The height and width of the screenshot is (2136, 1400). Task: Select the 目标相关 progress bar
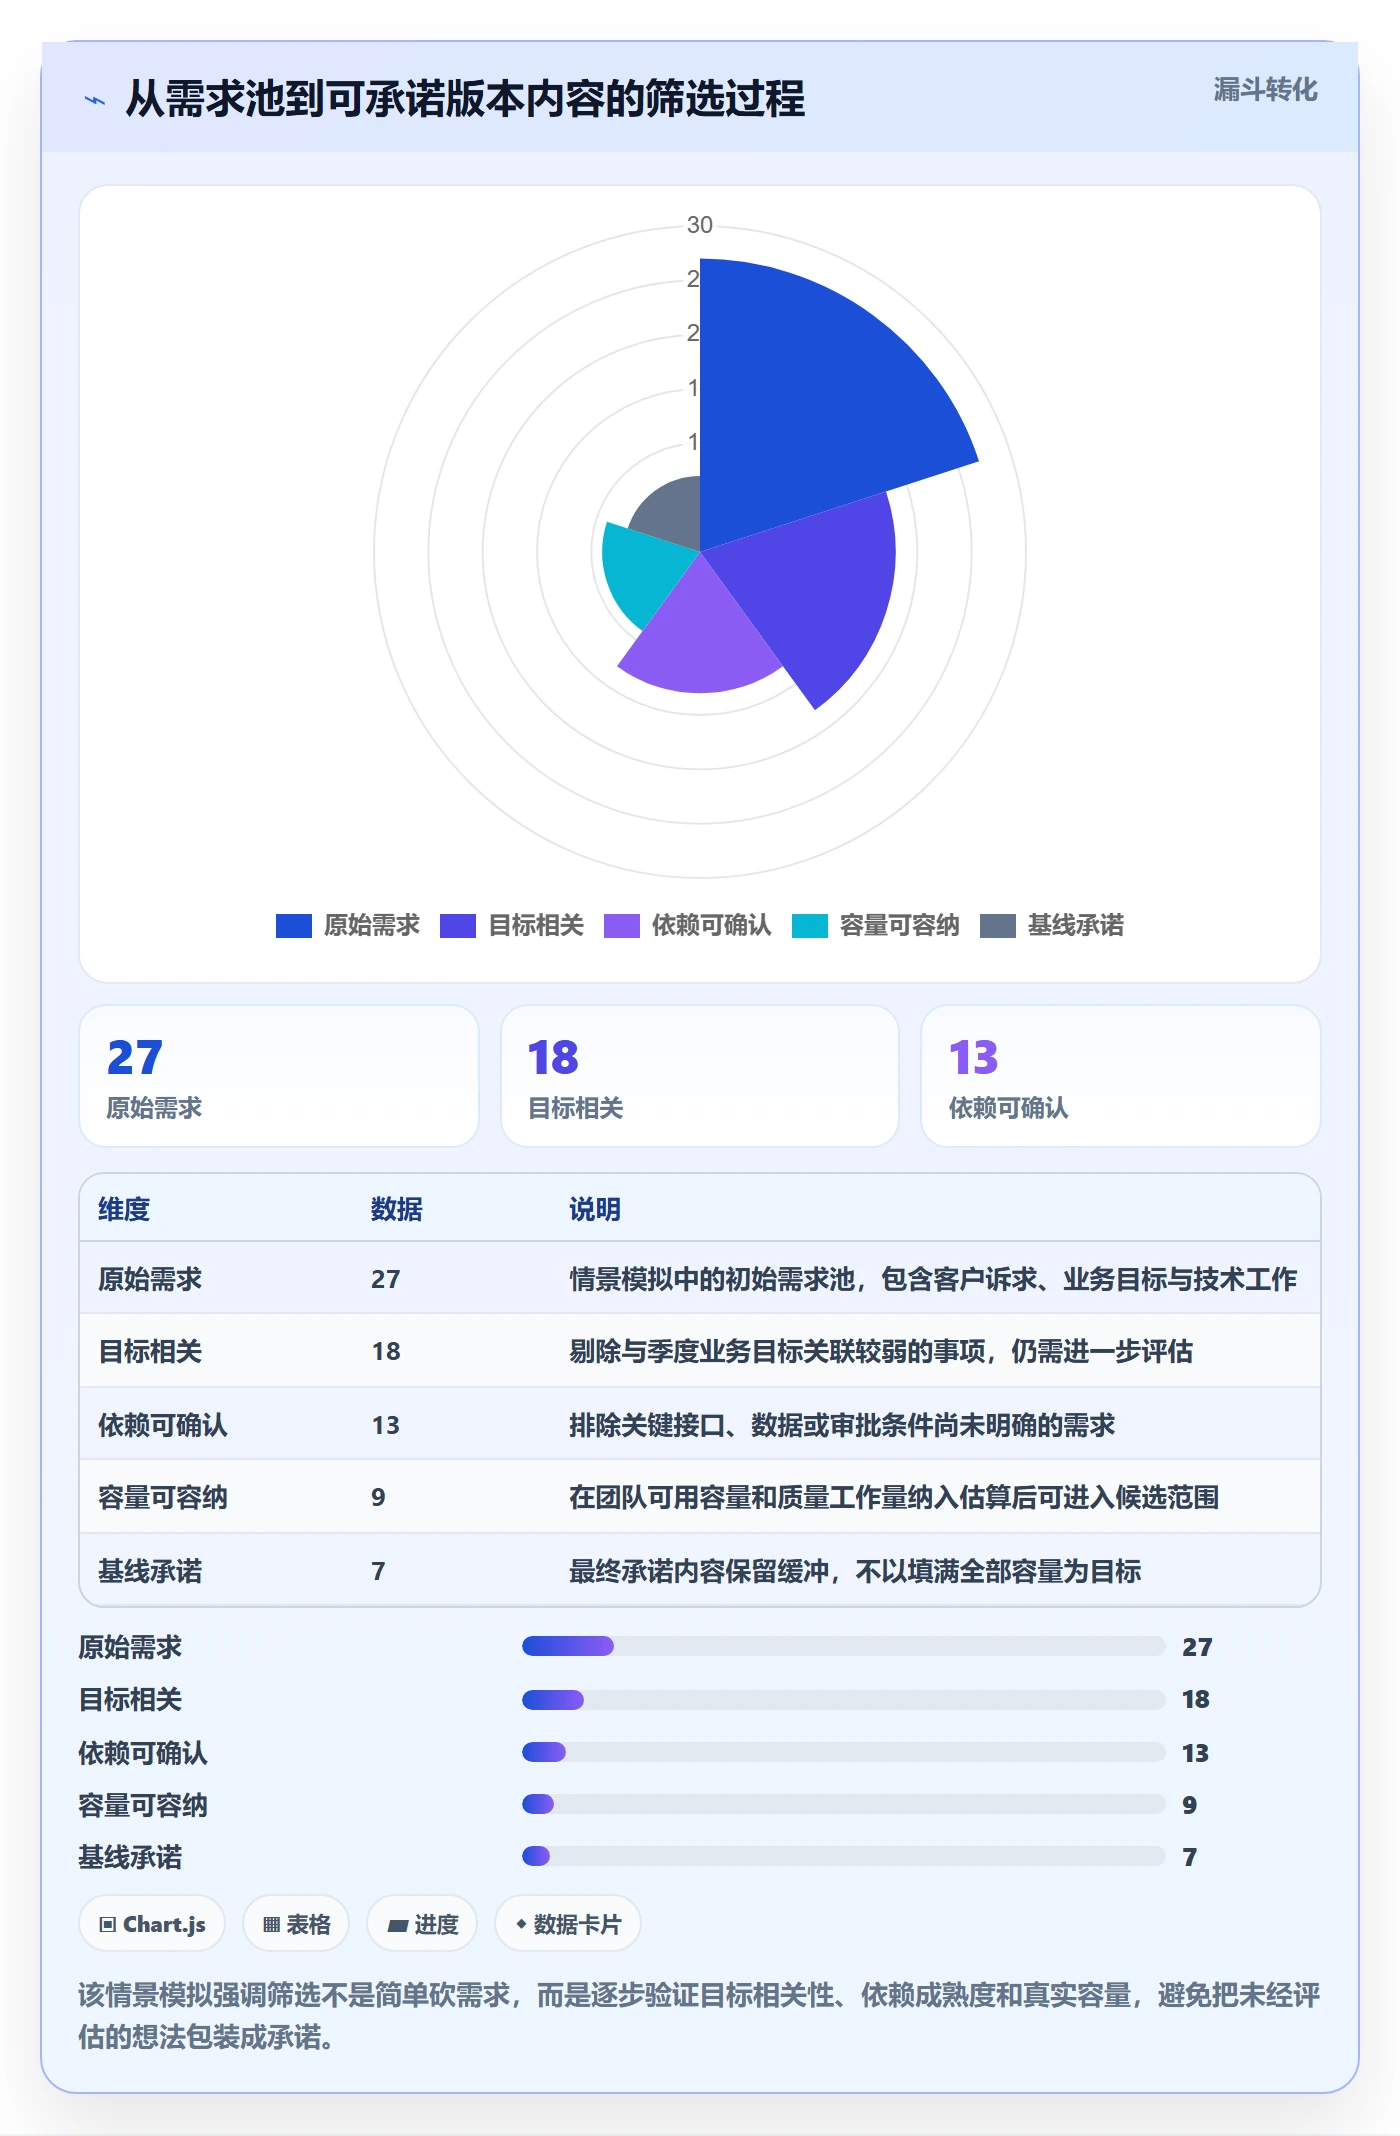(843, 1699)
